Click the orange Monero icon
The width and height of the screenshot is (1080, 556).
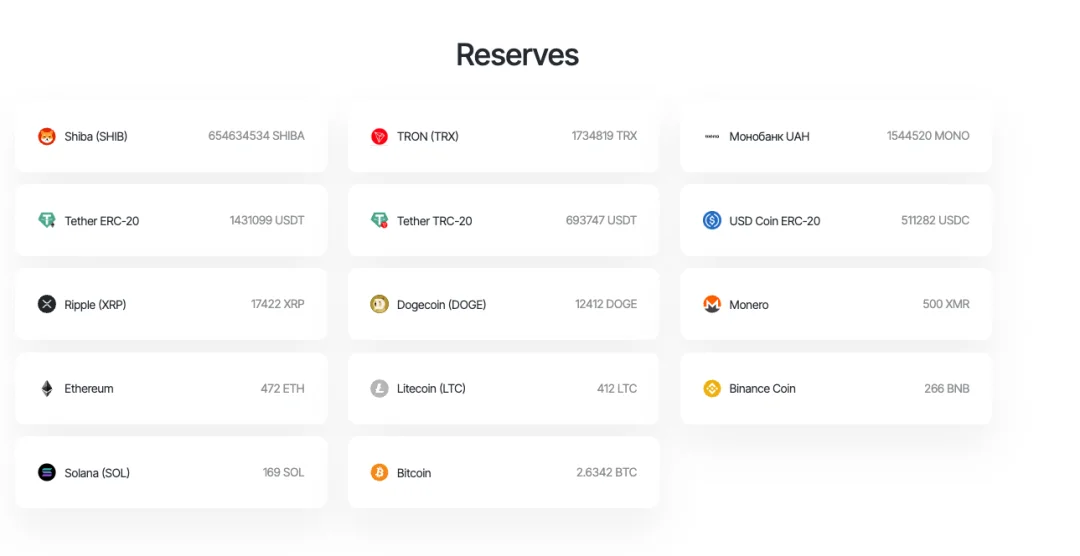point(712,304)
